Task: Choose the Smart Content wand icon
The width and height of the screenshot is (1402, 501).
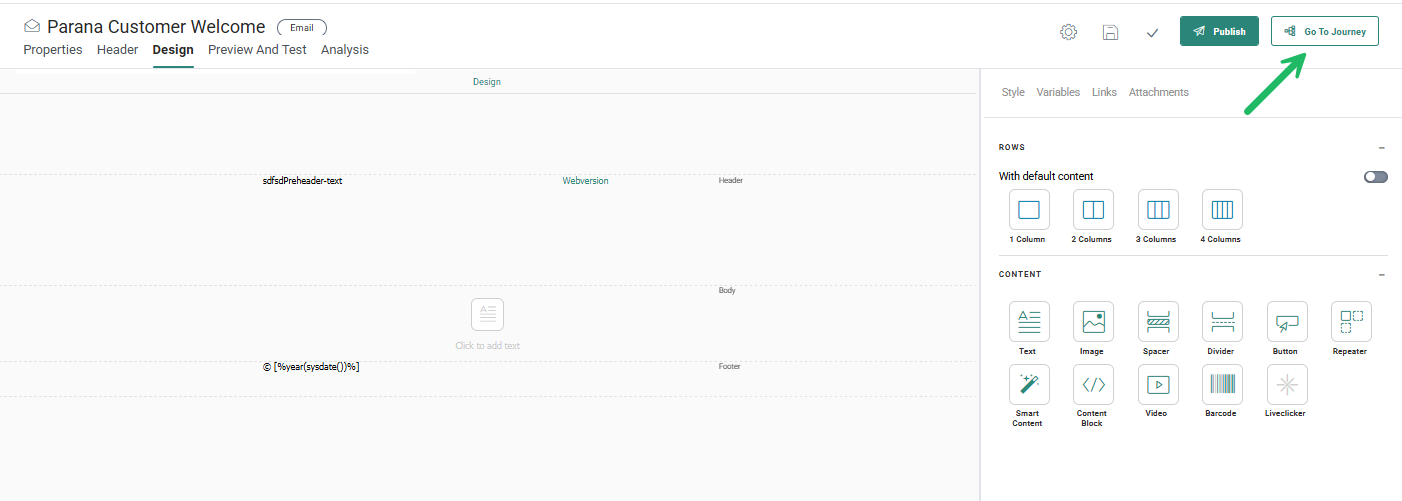Action: coord(1028,384)
